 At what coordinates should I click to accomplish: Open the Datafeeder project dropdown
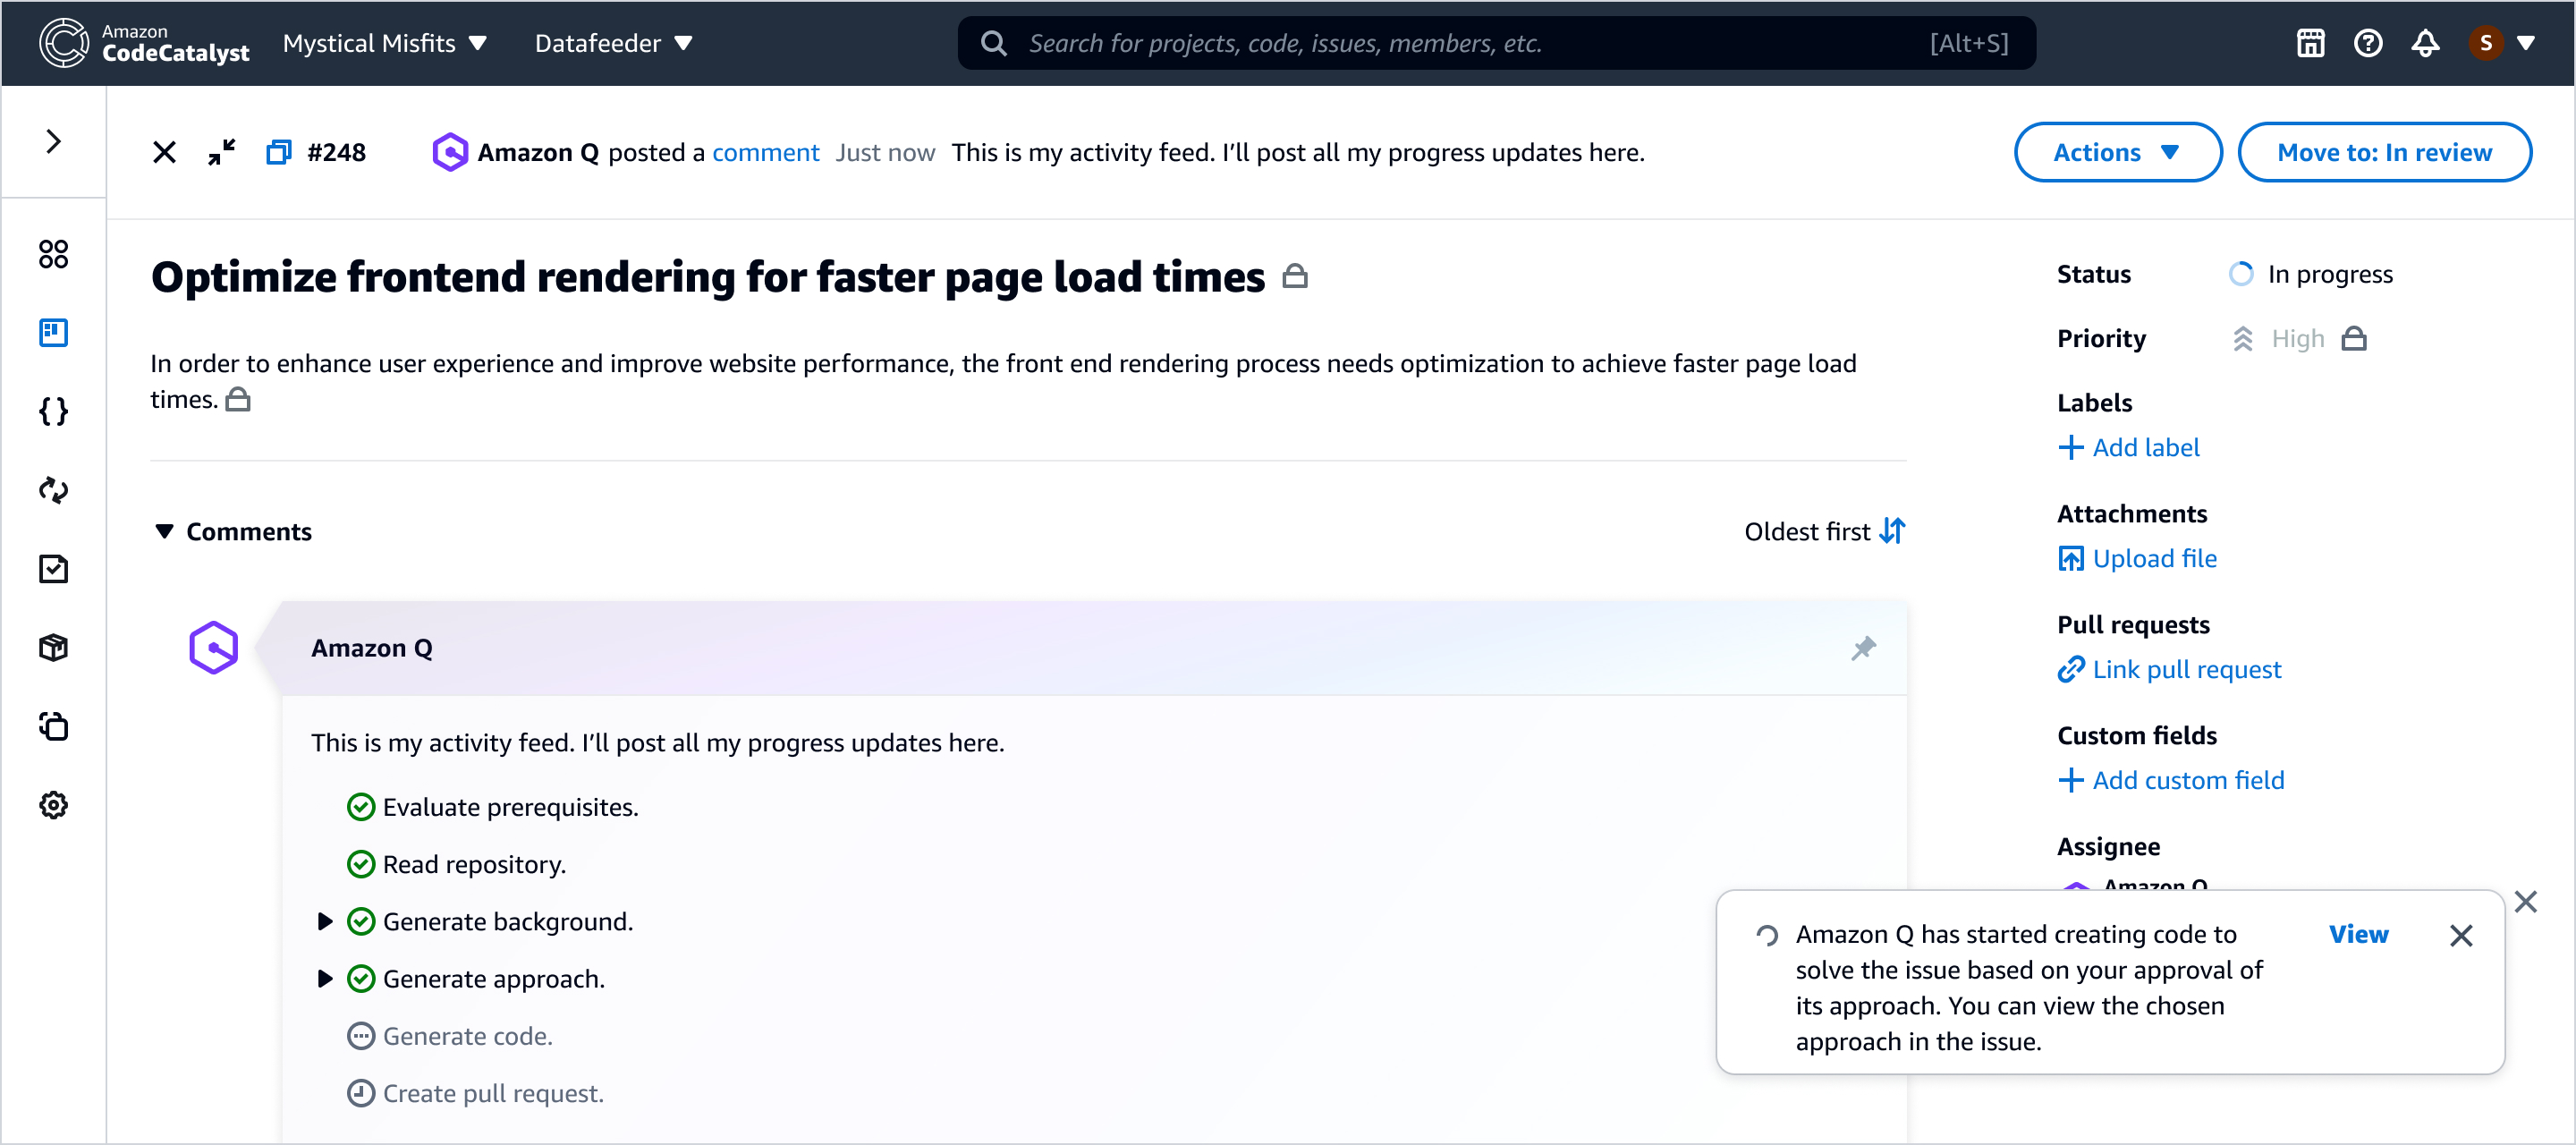613,43
